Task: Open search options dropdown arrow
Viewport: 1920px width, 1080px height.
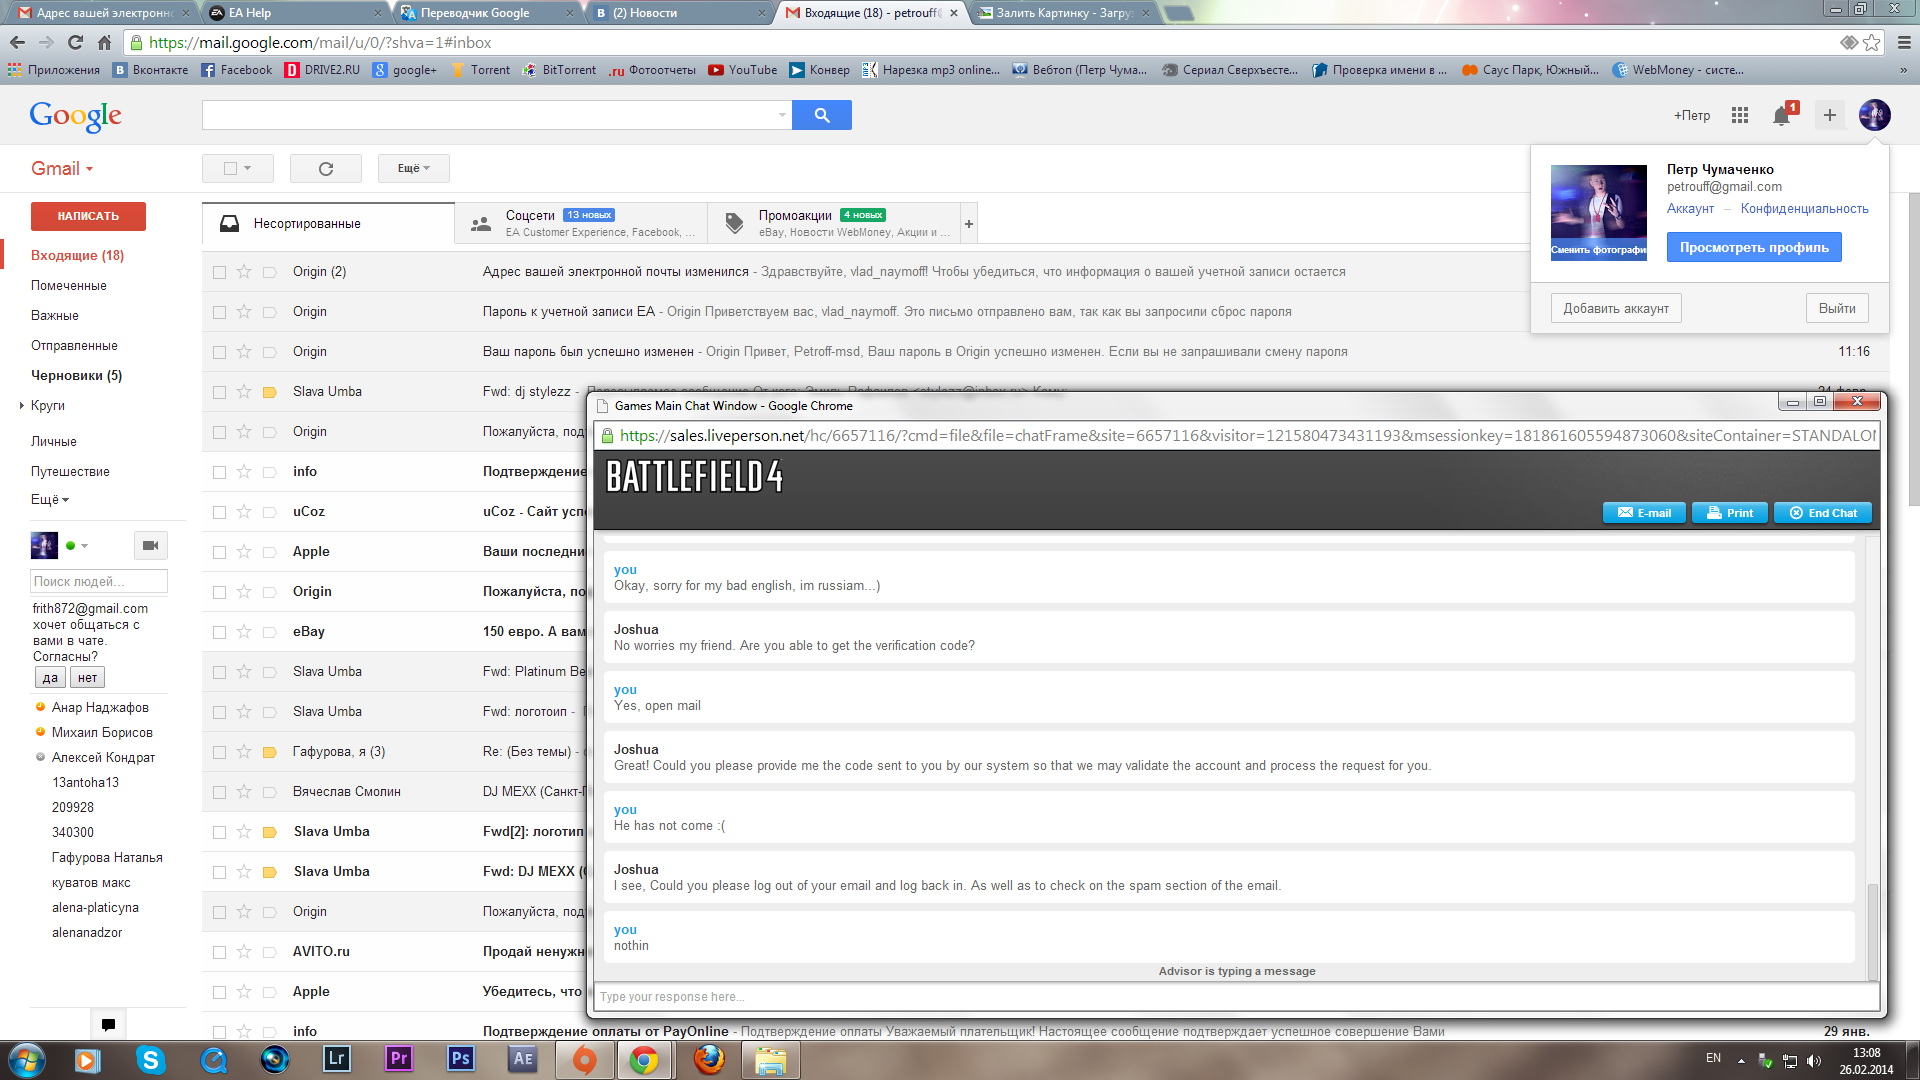Action: [782, 115]
